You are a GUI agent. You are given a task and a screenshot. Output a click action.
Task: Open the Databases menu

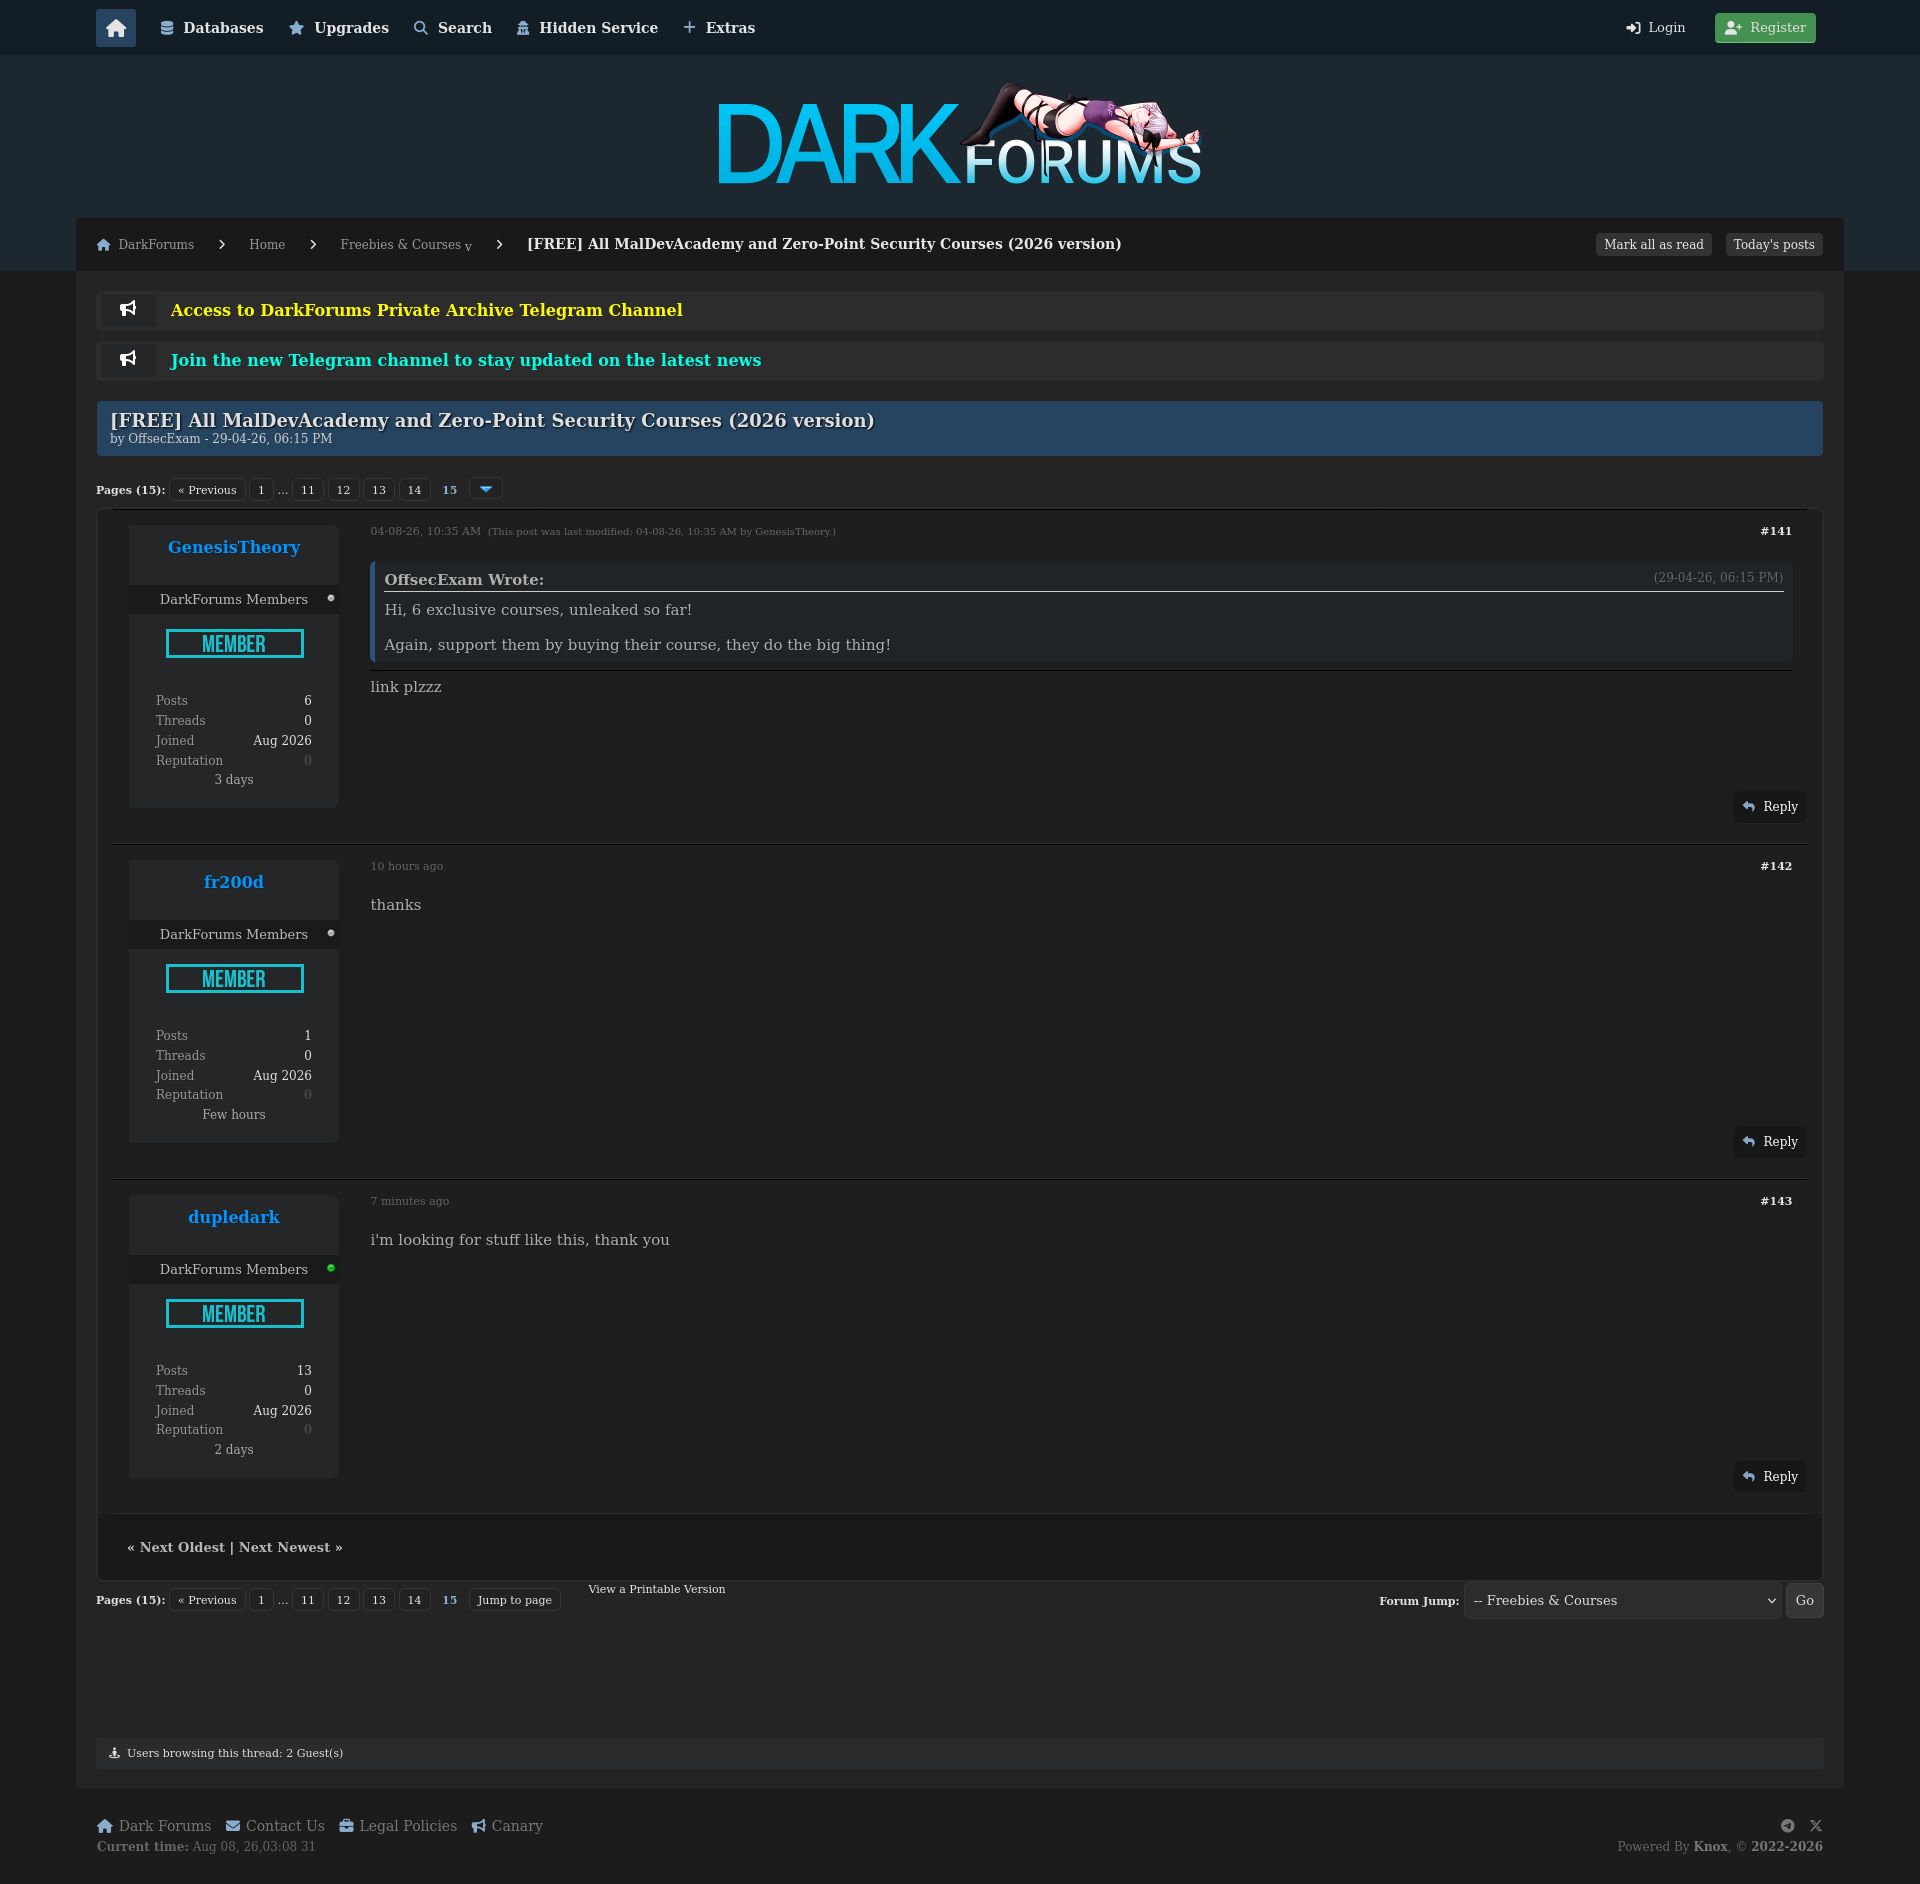tap(212, 28)
